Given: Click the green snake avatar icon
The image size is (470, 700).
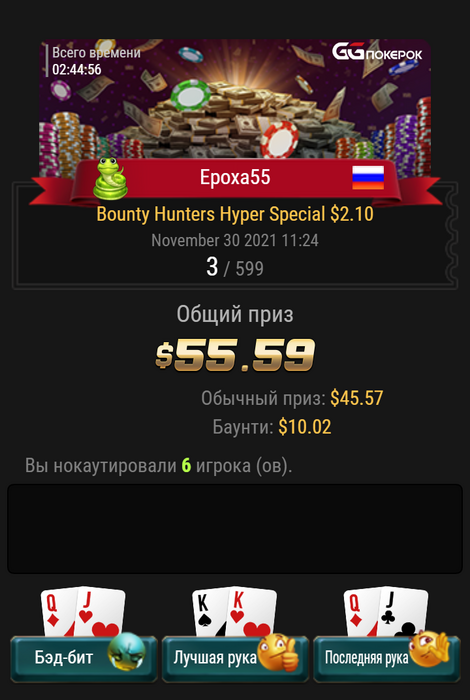Looking at the screenshot, I should click(x=110, y=178).
